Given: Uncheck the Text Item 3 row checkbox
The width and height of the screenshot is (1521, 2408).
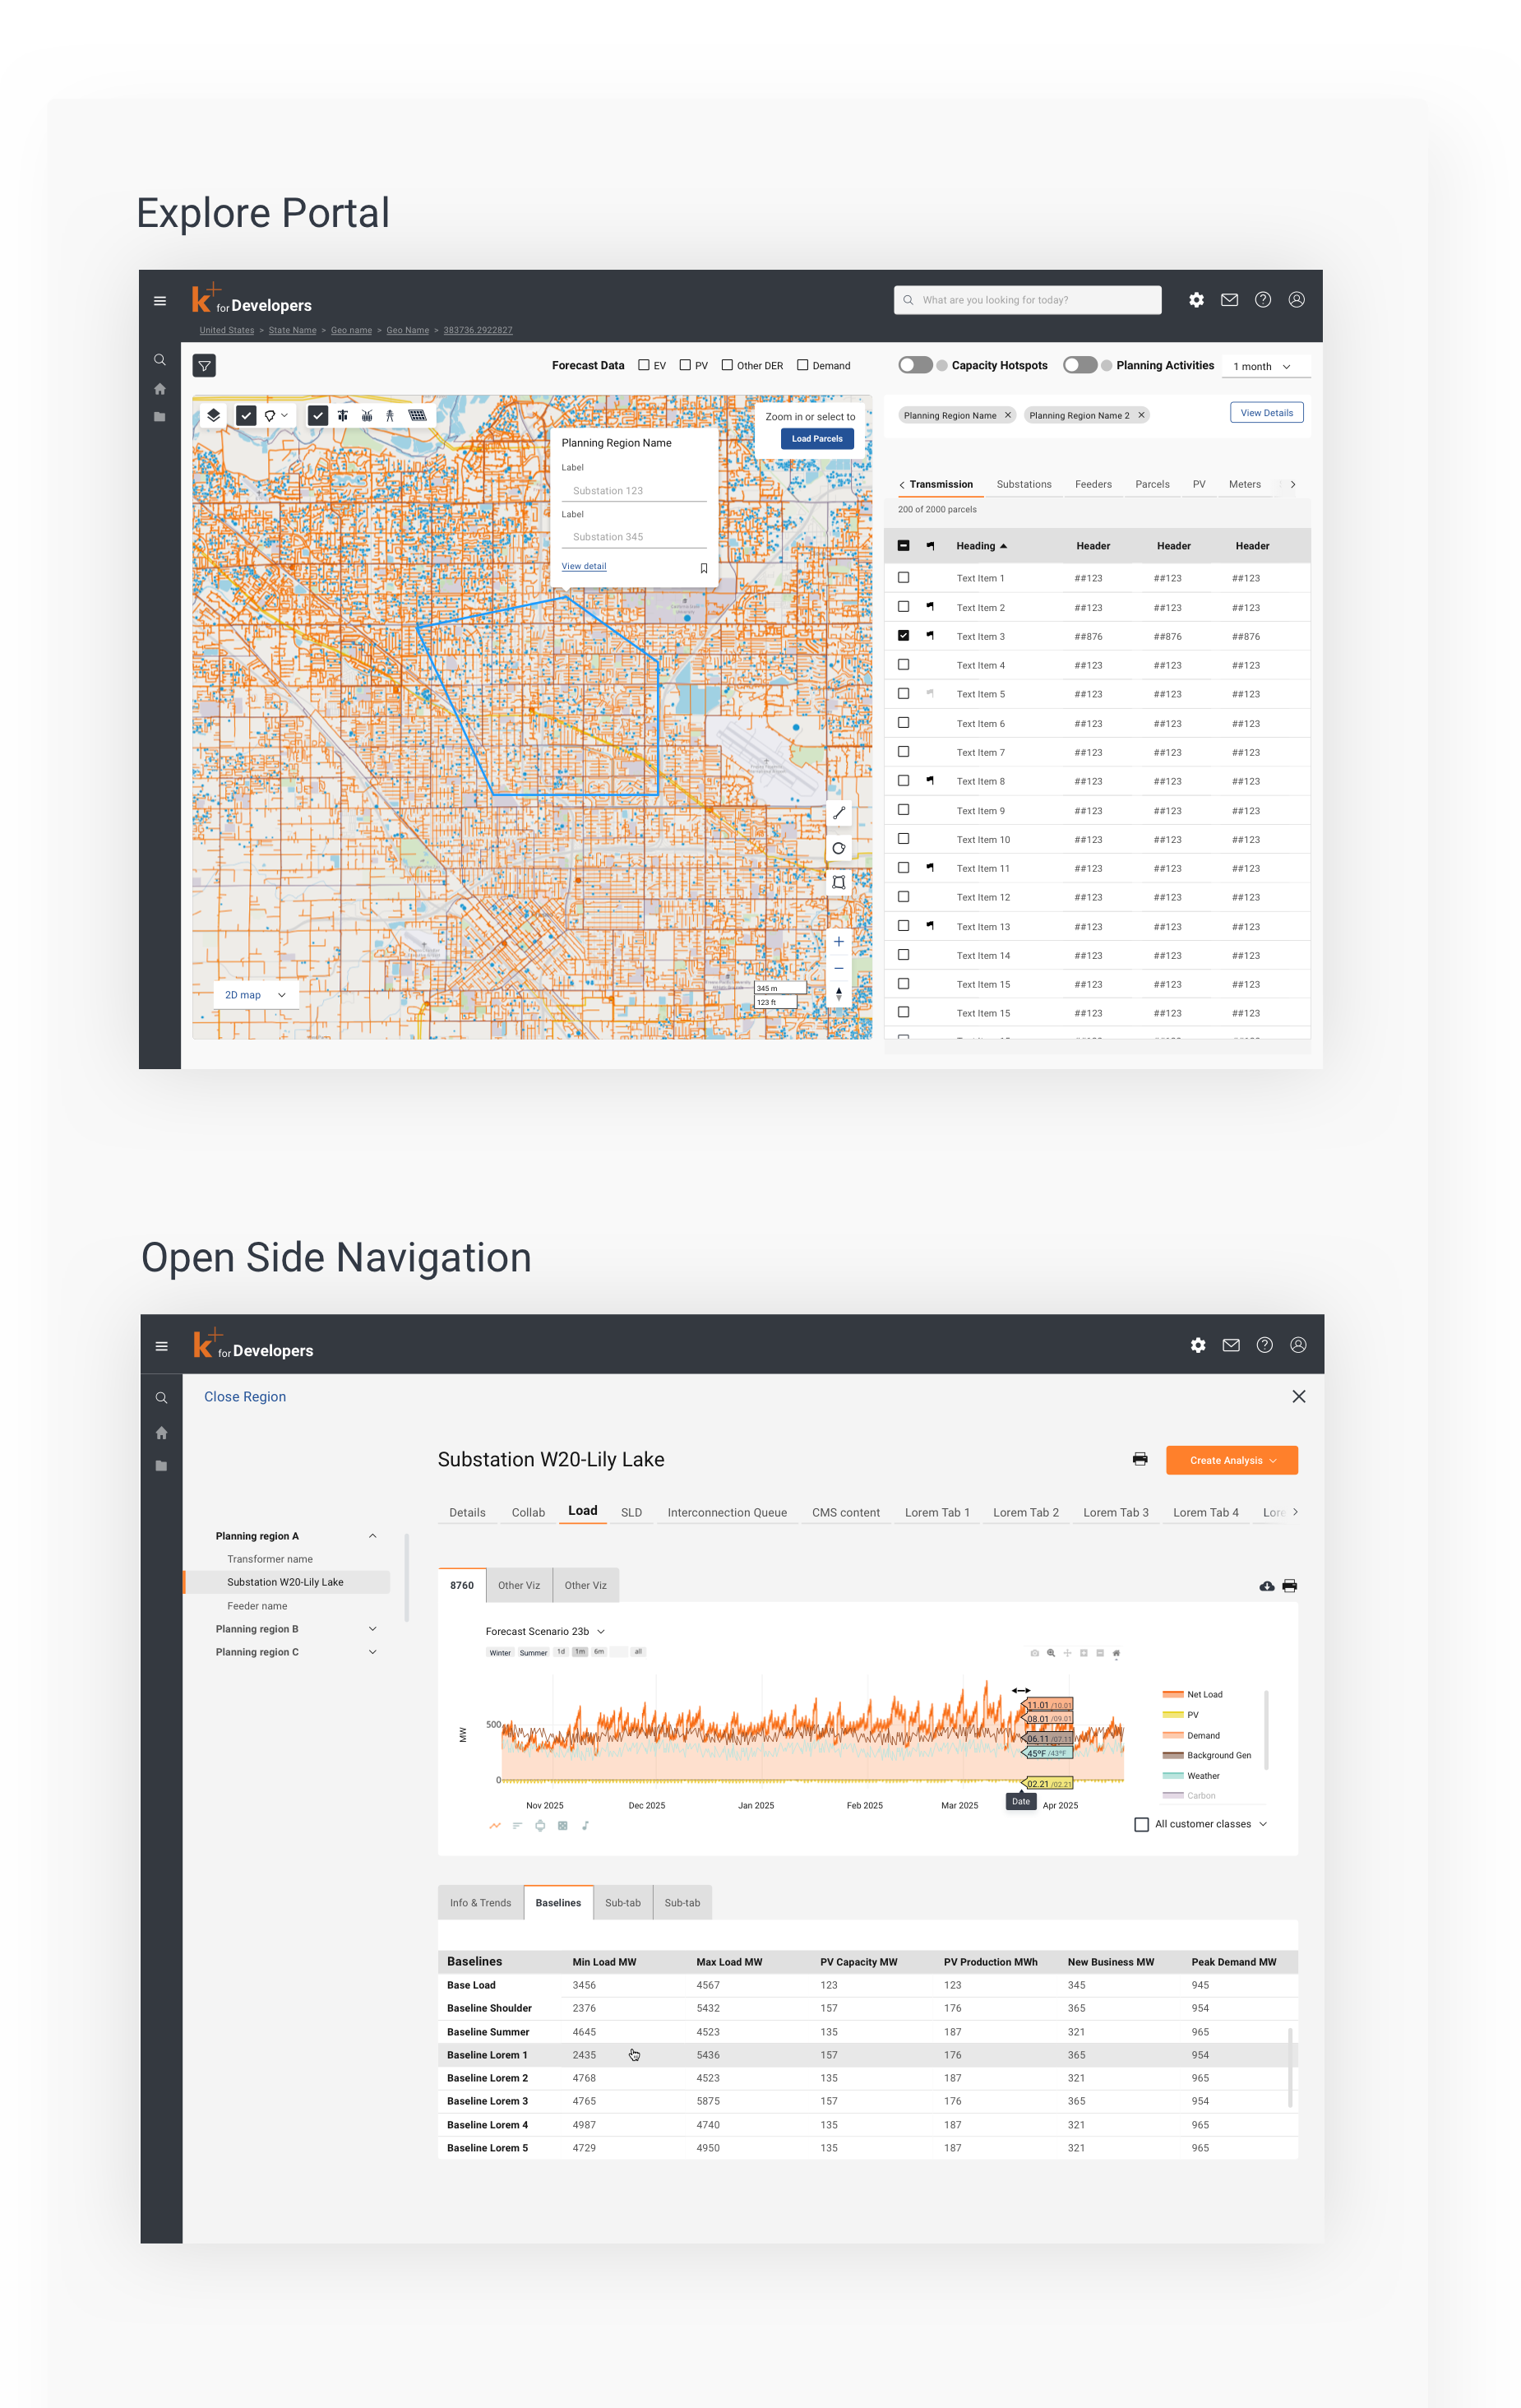Looking at the screenshot, I should tap(903, 635).
